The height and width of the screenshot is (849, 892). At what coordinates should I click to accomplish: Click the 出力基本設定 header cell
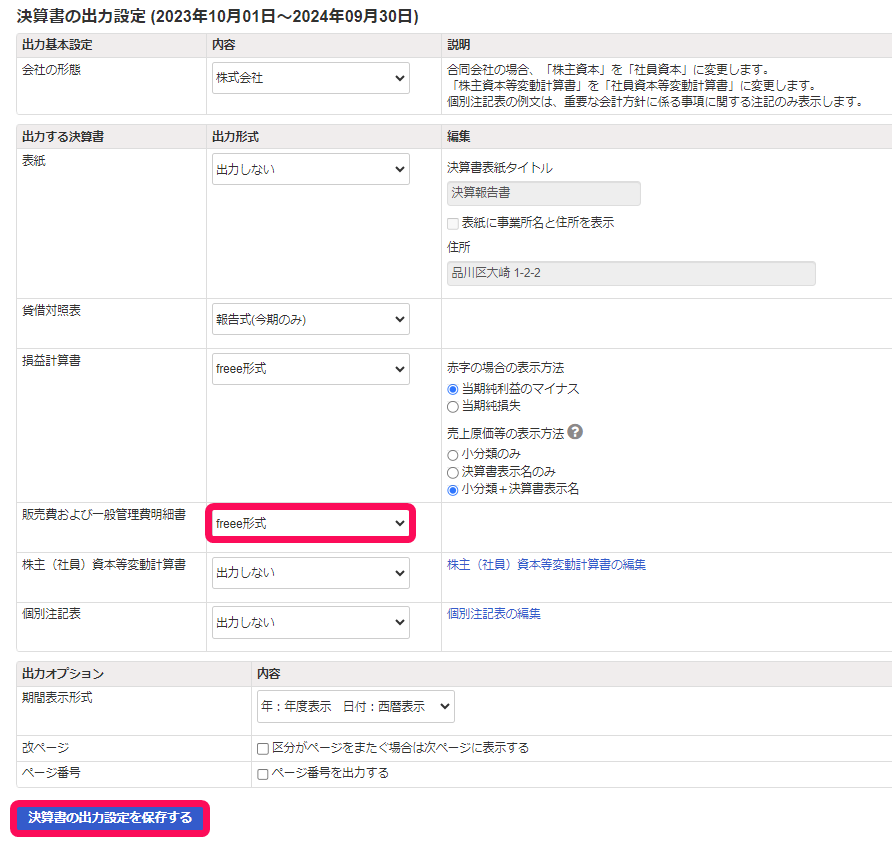click(x=57, y=44)
